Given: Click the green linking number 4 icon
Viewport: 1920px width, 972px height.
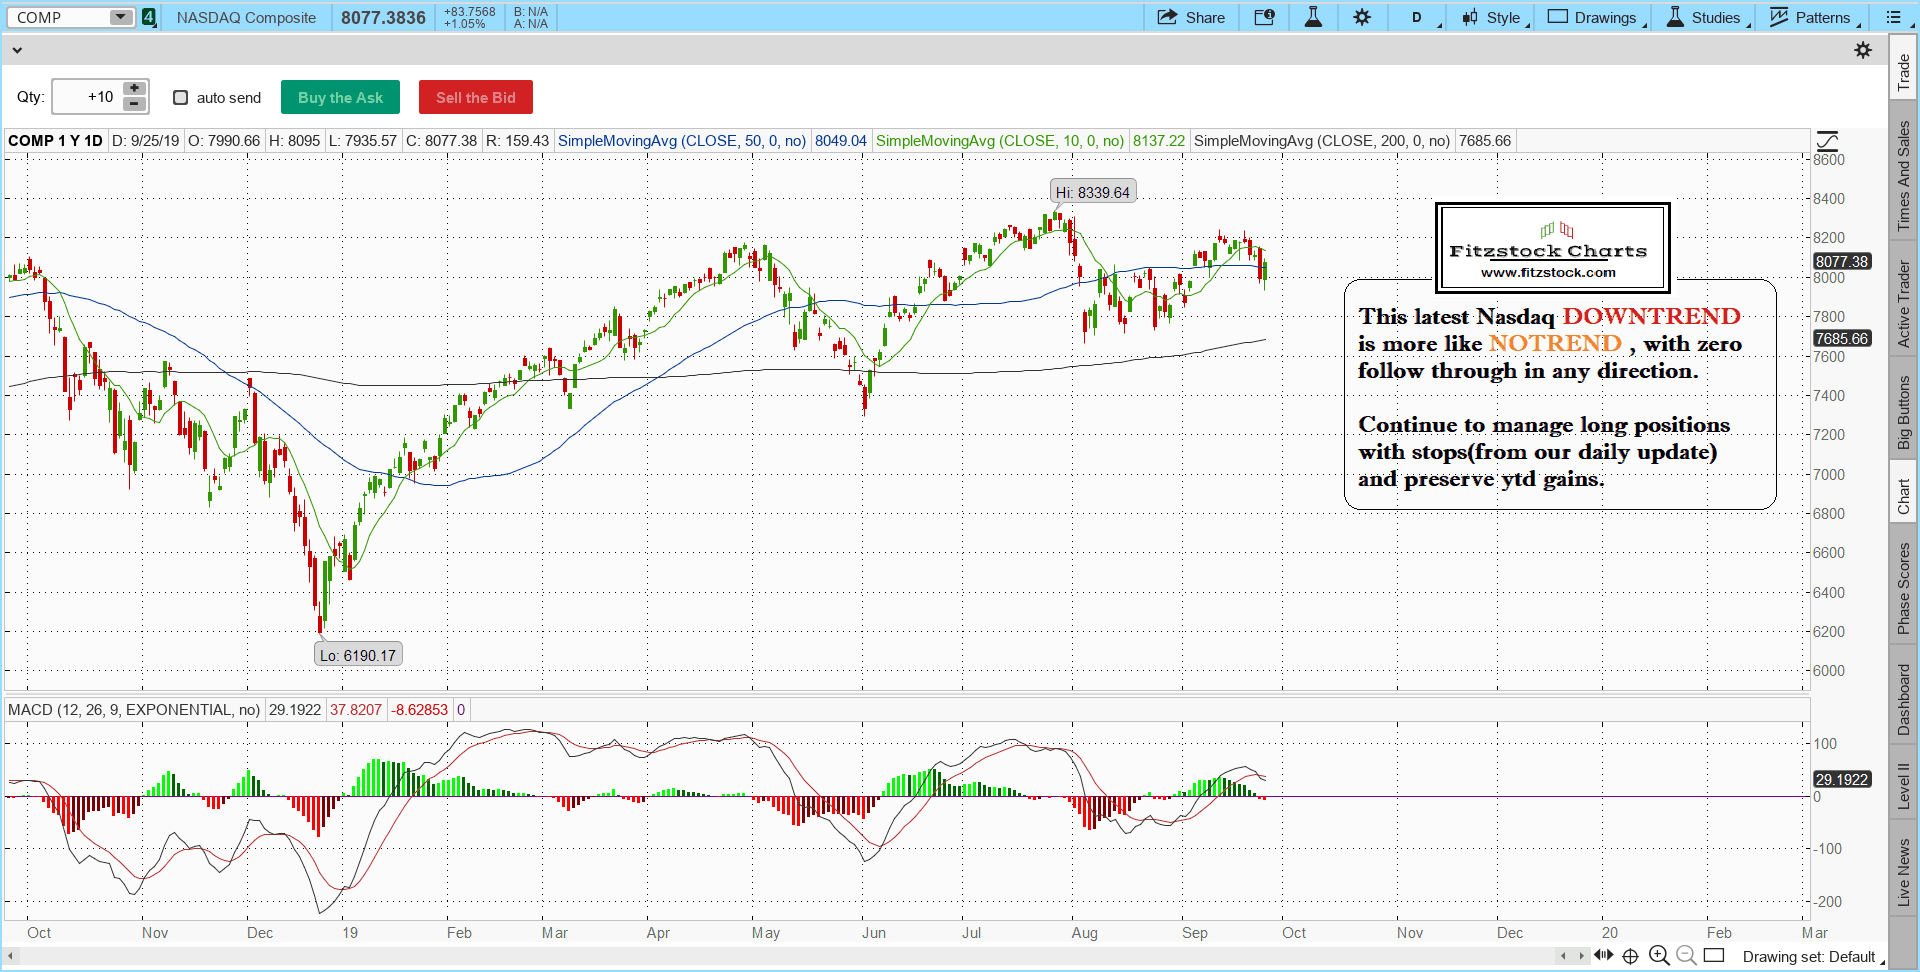Looking at the screenshot, I should pyautogui.click(x=149, y=17).
